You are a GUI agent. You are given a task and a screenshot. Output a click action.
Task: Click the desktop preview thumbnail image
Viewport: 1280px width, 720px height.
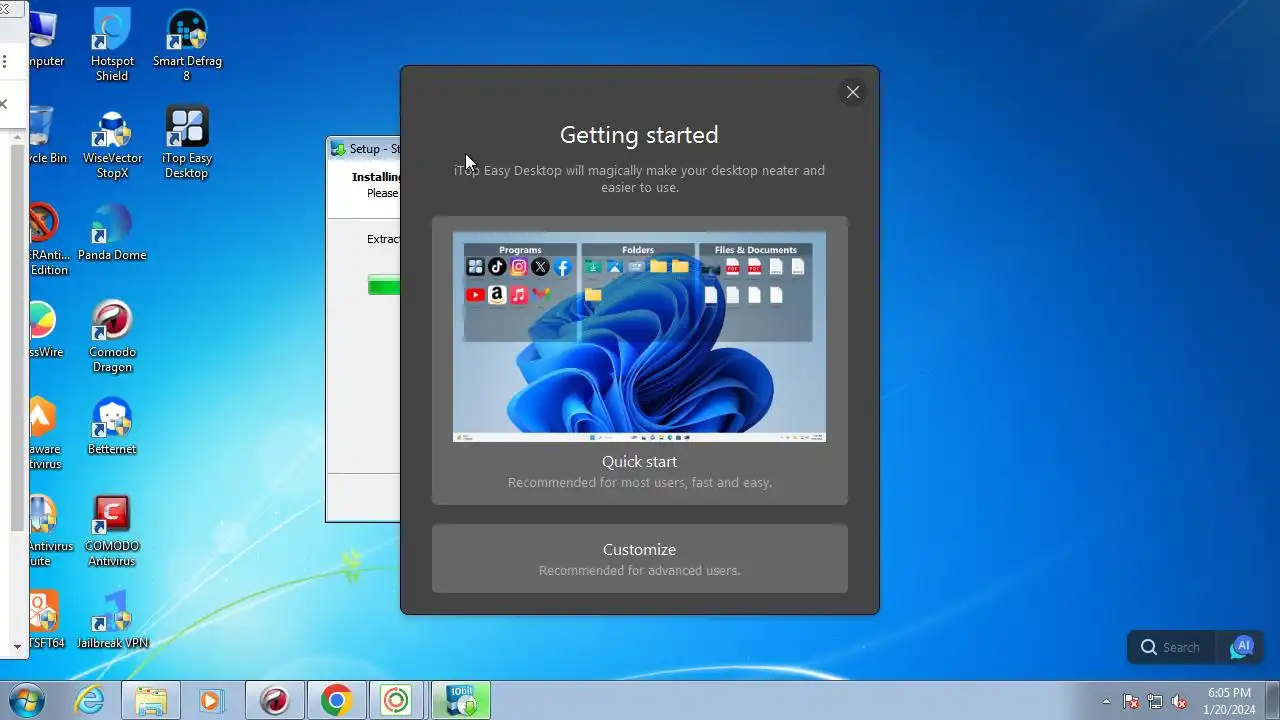pyautogui.click(x=639, y=337)
